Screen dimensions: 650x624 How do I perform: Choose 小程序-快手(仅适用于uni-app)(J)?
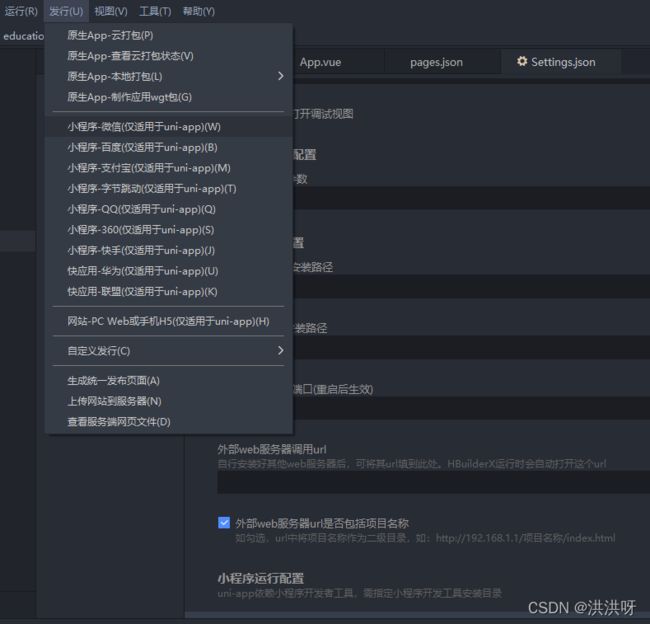point(169,250)
